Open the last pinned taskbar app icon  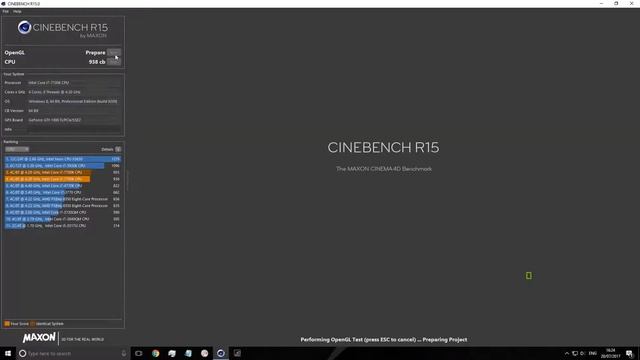pyautogui.click(x=237, y=353)
